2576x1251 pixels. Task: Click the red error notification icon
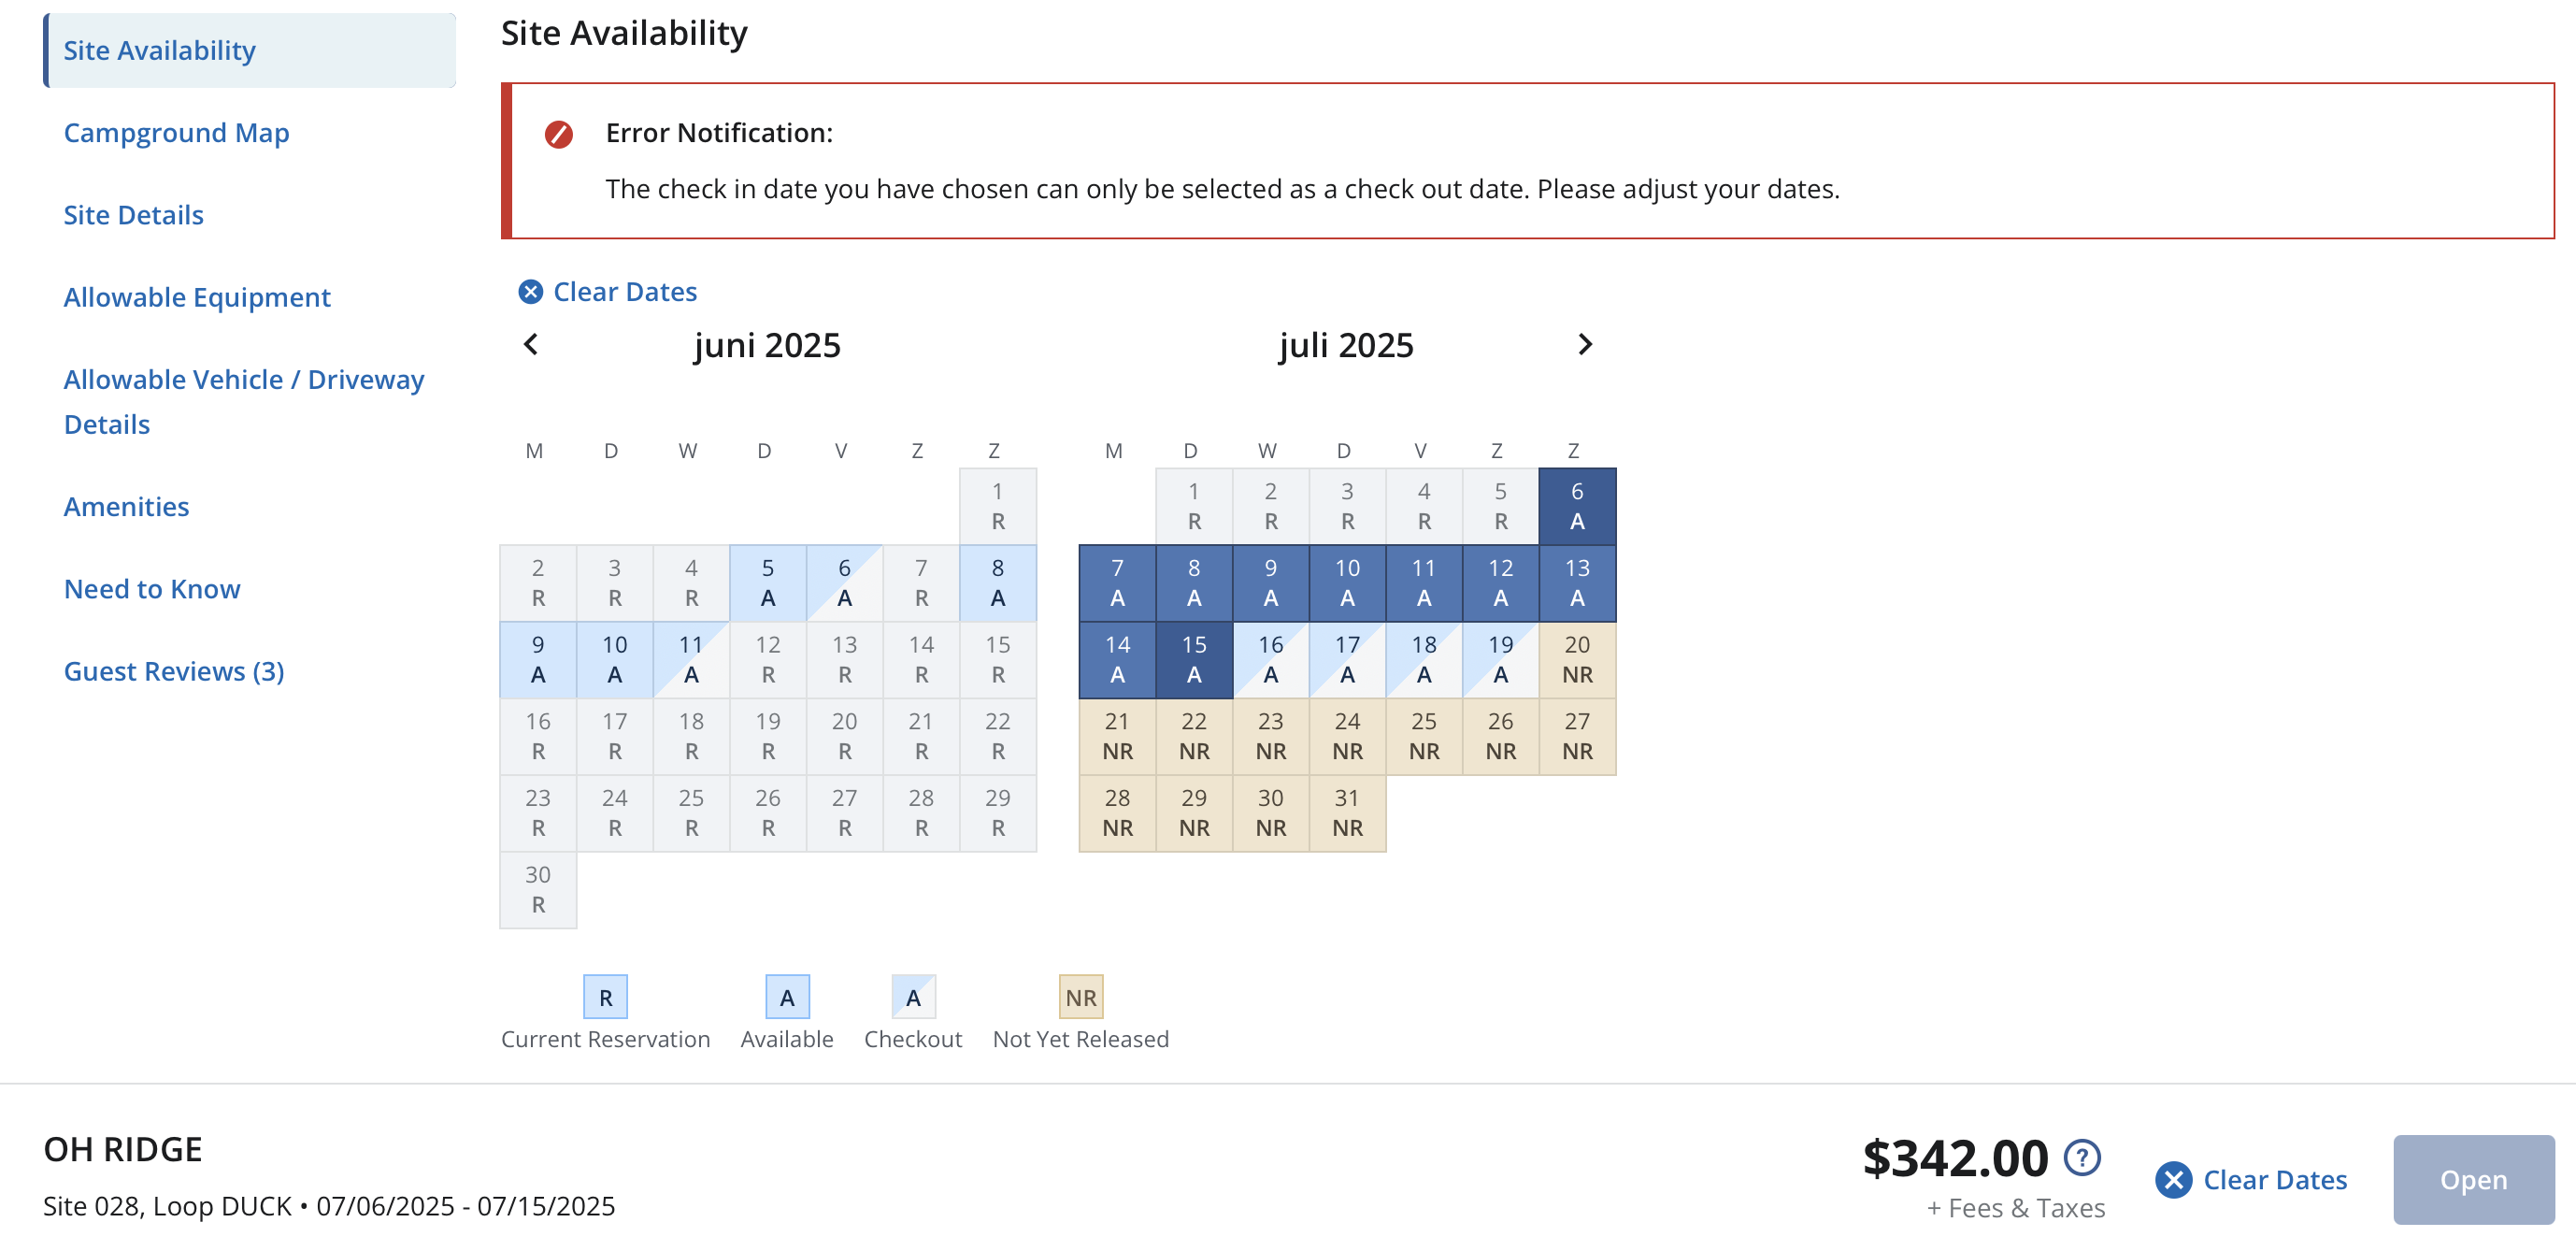tap(559, 134)
